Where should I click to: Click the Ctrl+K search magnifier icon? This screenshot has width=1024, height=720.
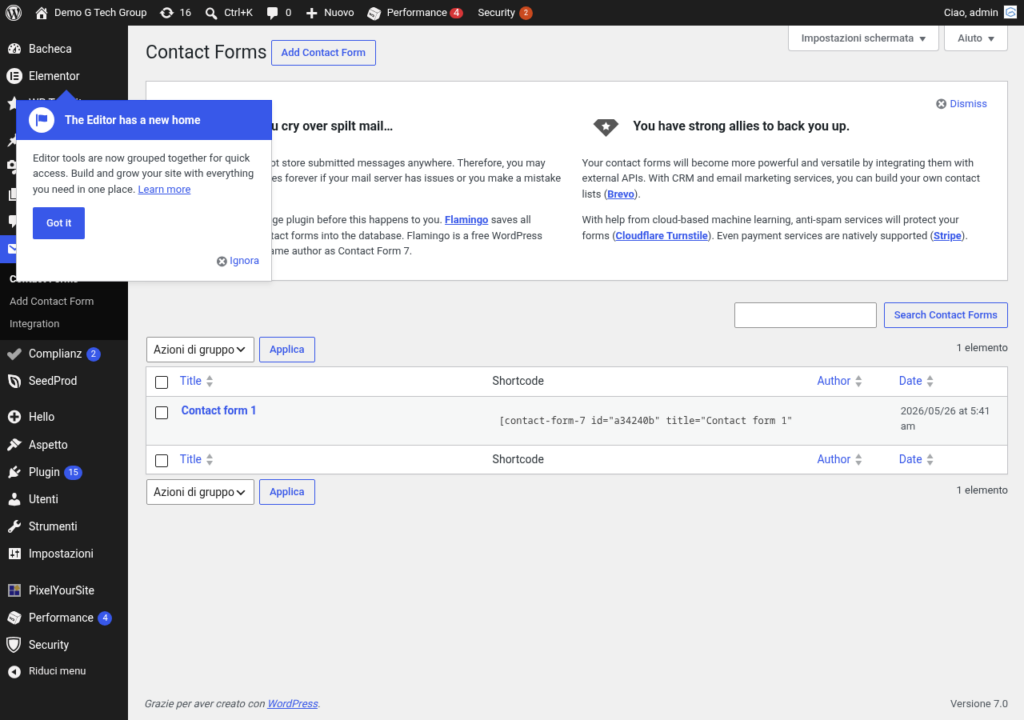(211, 13)
